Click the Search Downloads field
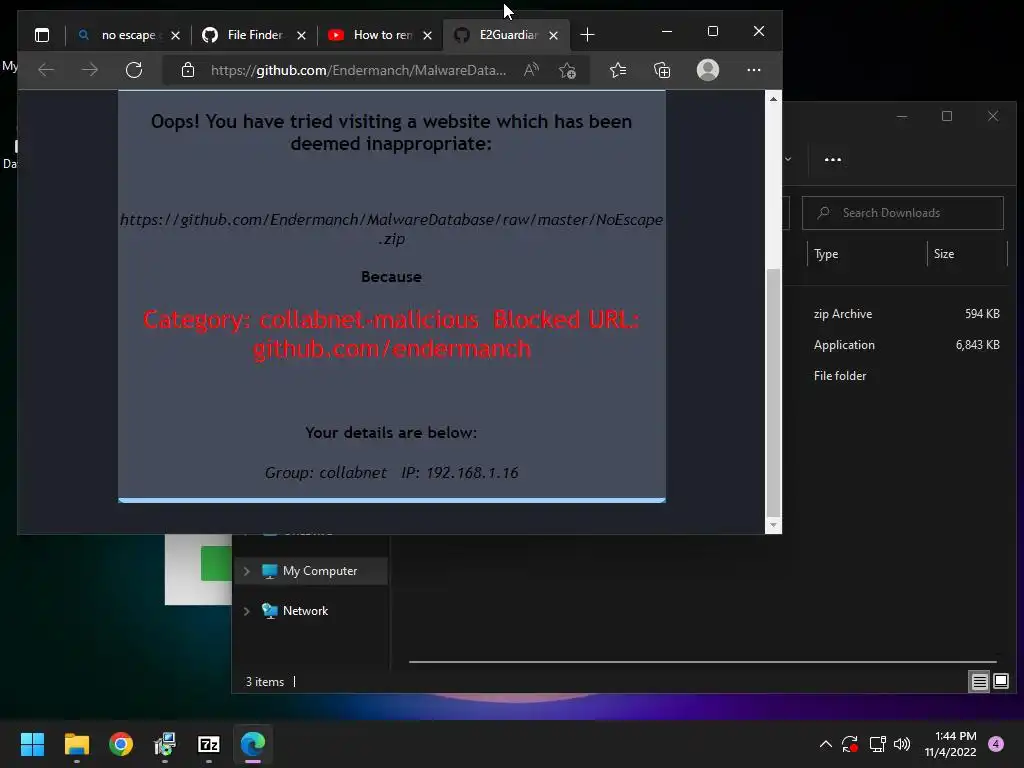The height and width of the screenshot is (768, 1024). coord(903,213)
